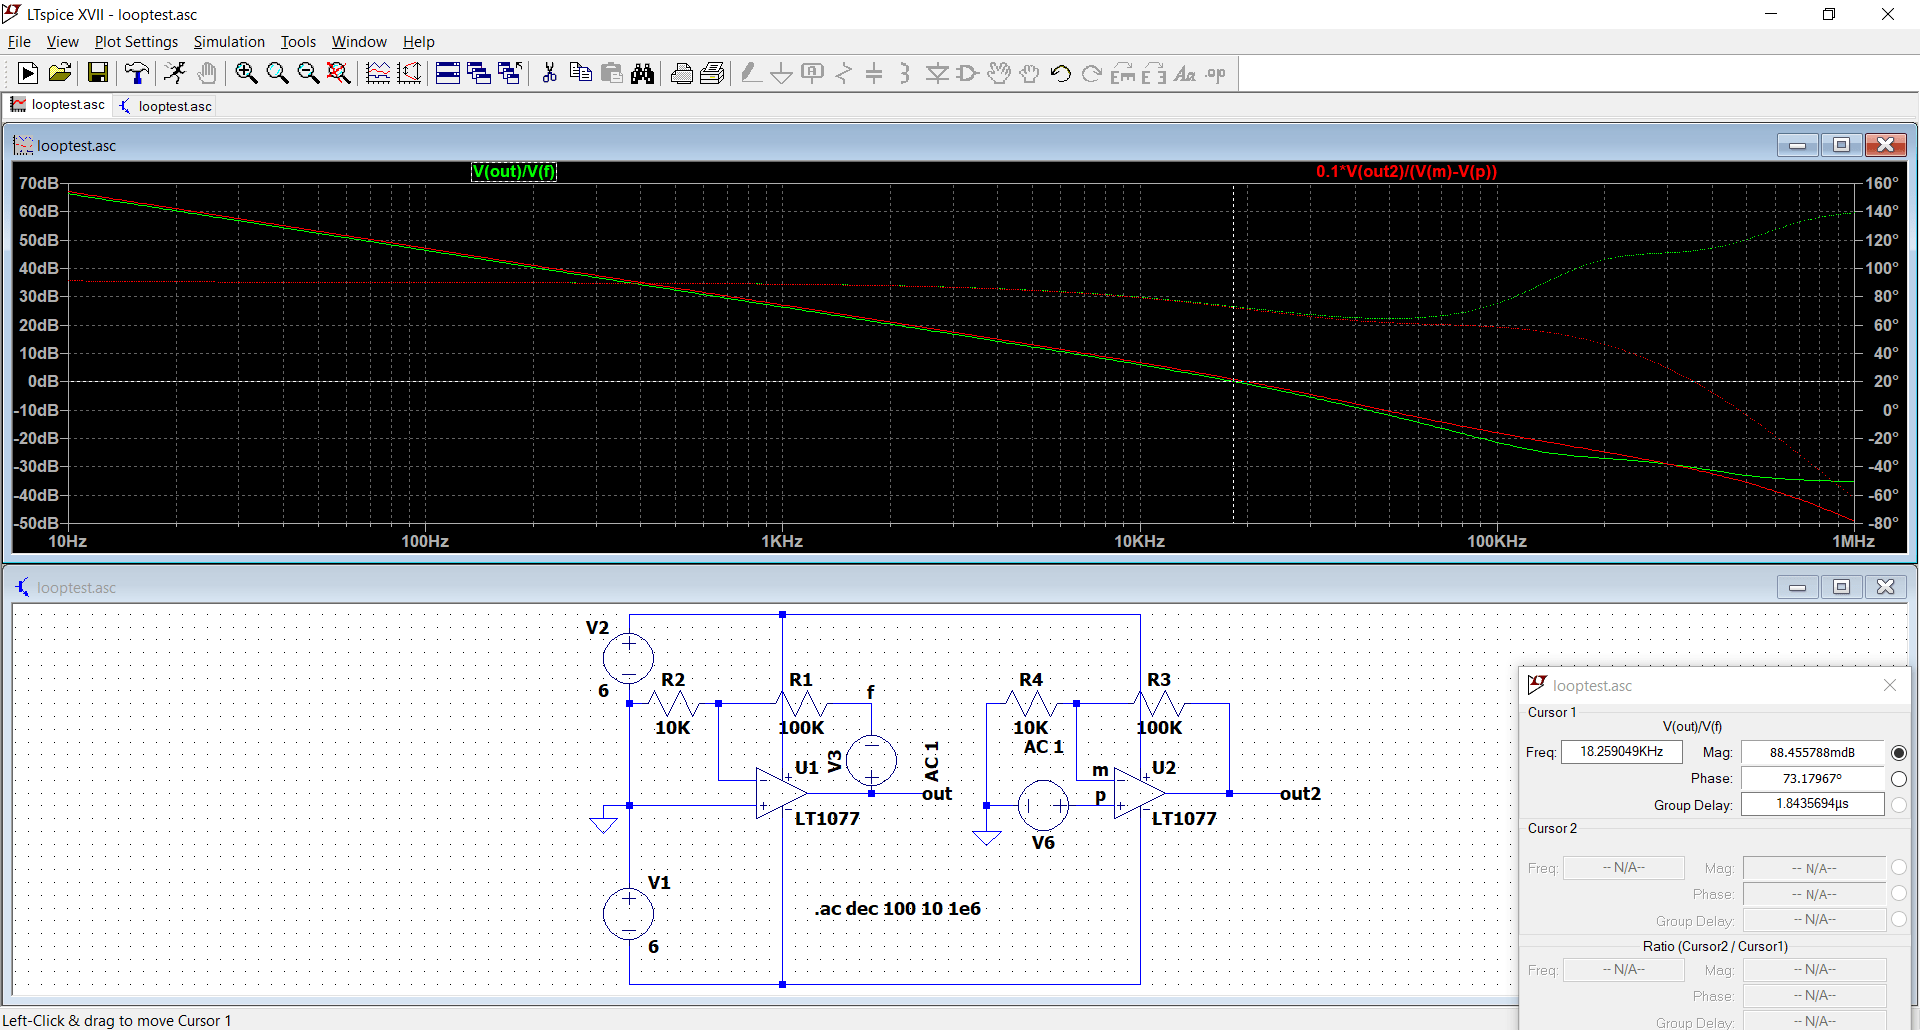Select the Ground symbol tool

tap(782, 73)
